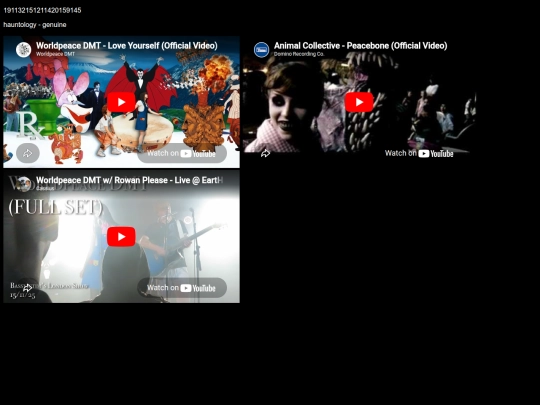Watch Love Yourself on YouTube
The height and width of the screenshot is (405, 540).
182,153
